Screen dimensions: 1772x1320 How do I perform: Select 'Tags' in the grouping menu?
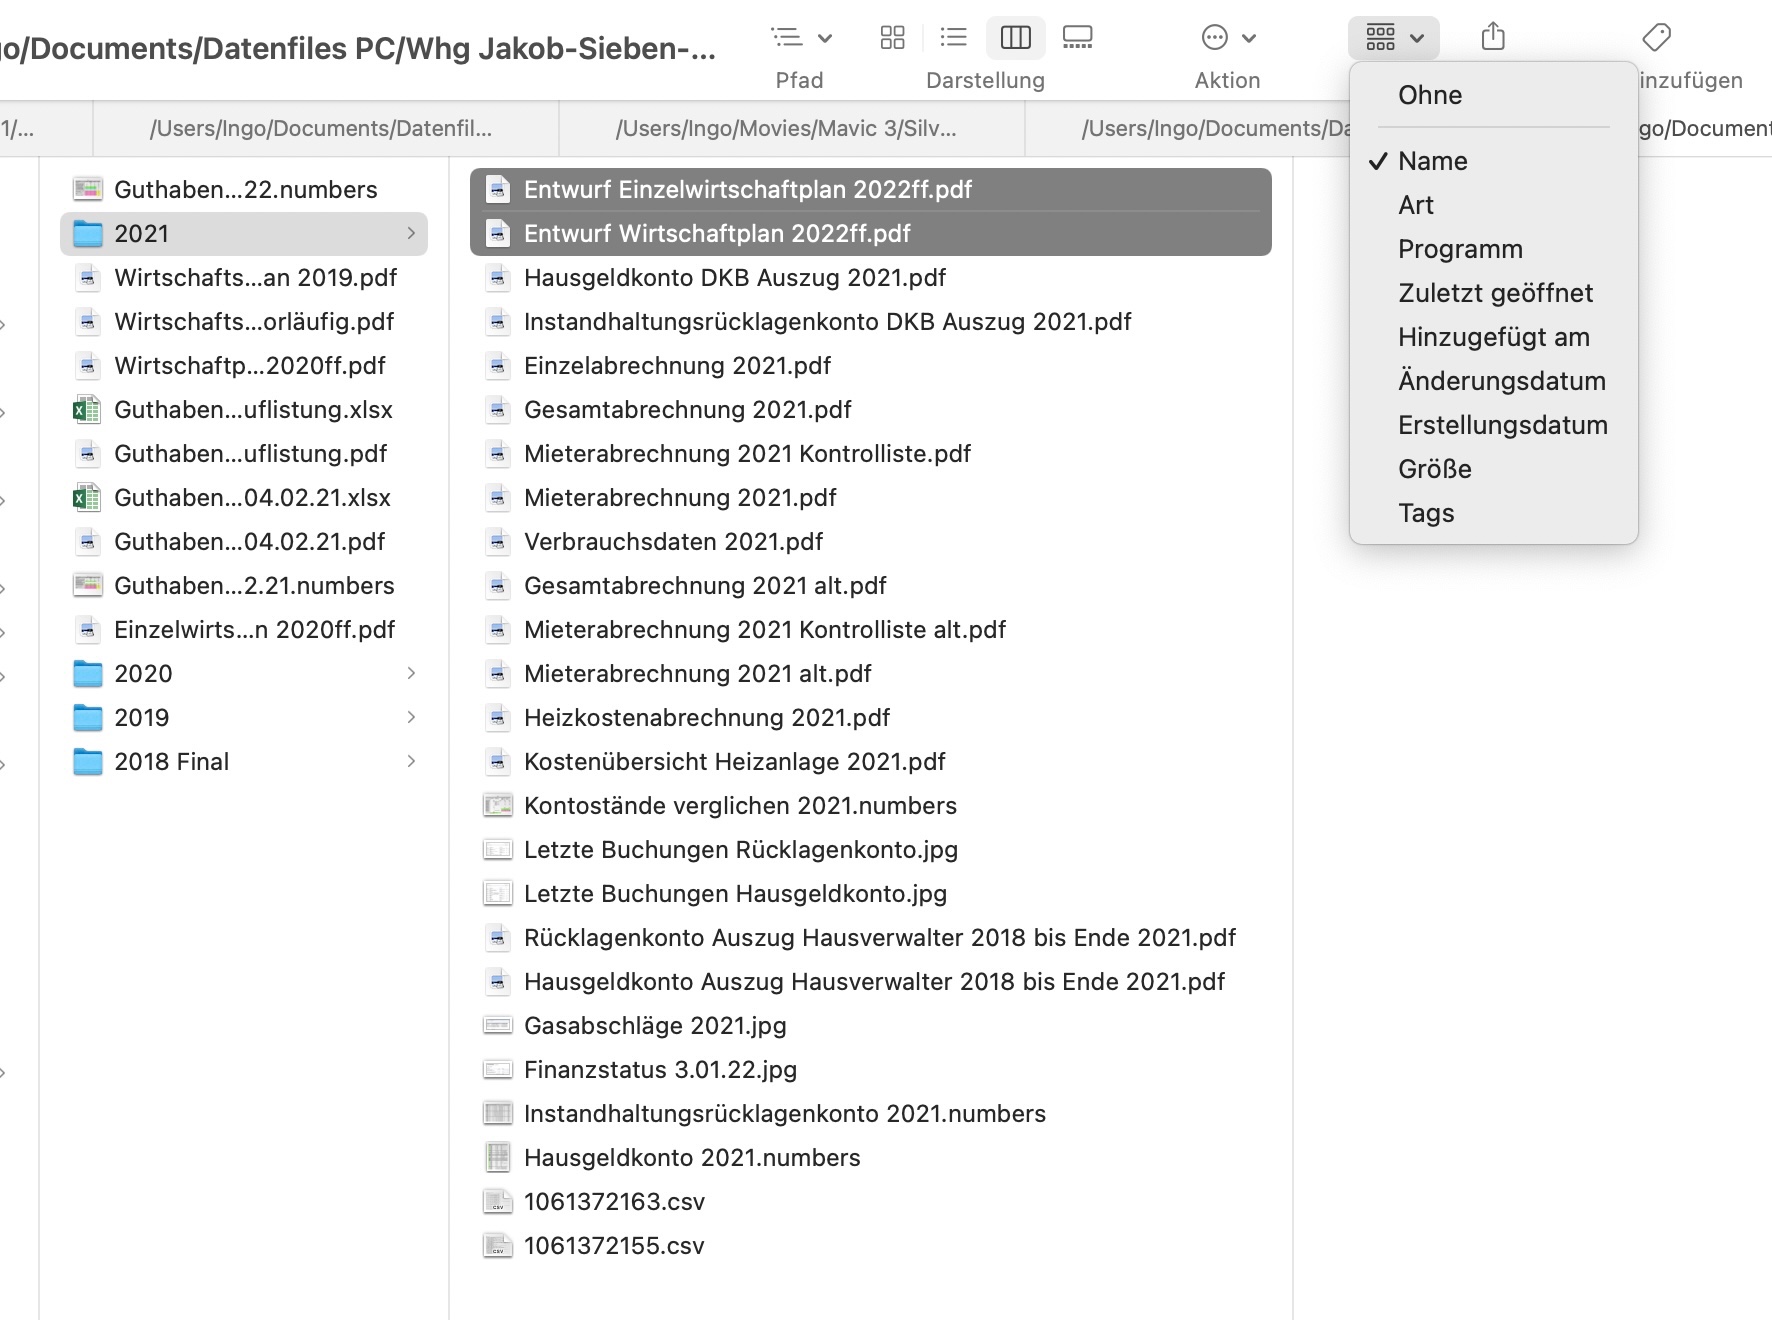pos(1426,513)
